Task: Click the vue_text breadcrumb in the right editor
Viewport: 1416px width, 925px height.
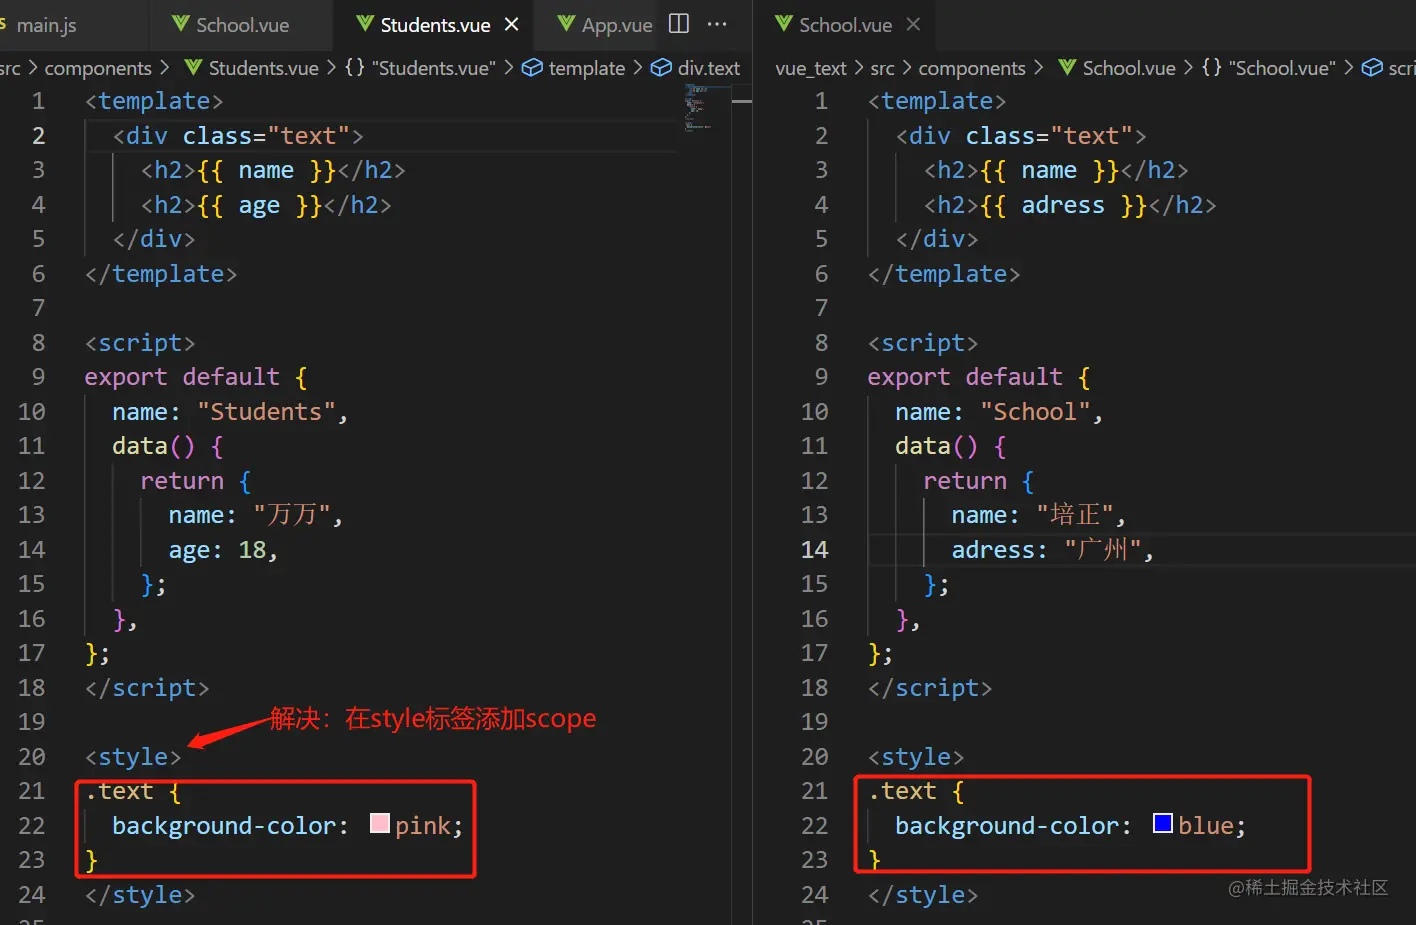Action: point(811,68)
